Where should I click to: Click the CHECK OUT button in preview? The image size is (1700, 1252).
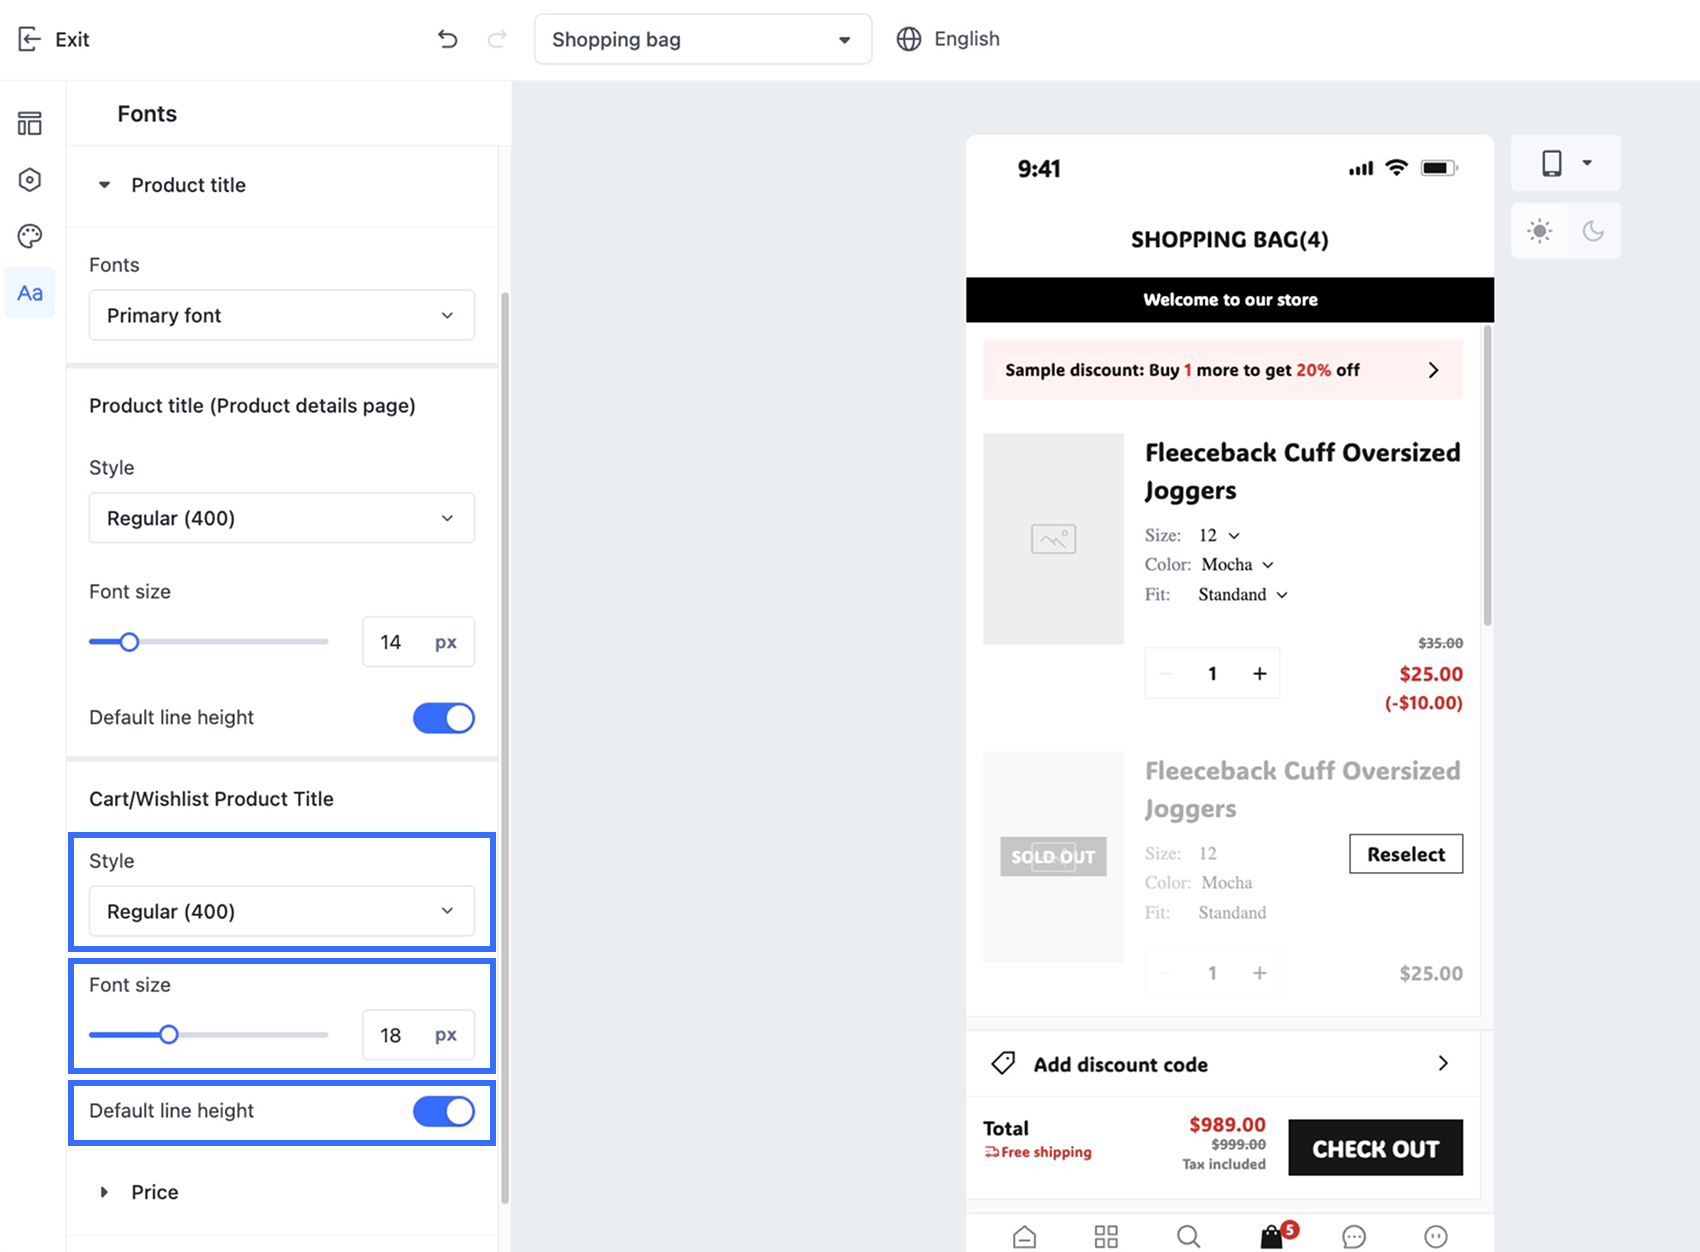(x=1375, y=1148)
